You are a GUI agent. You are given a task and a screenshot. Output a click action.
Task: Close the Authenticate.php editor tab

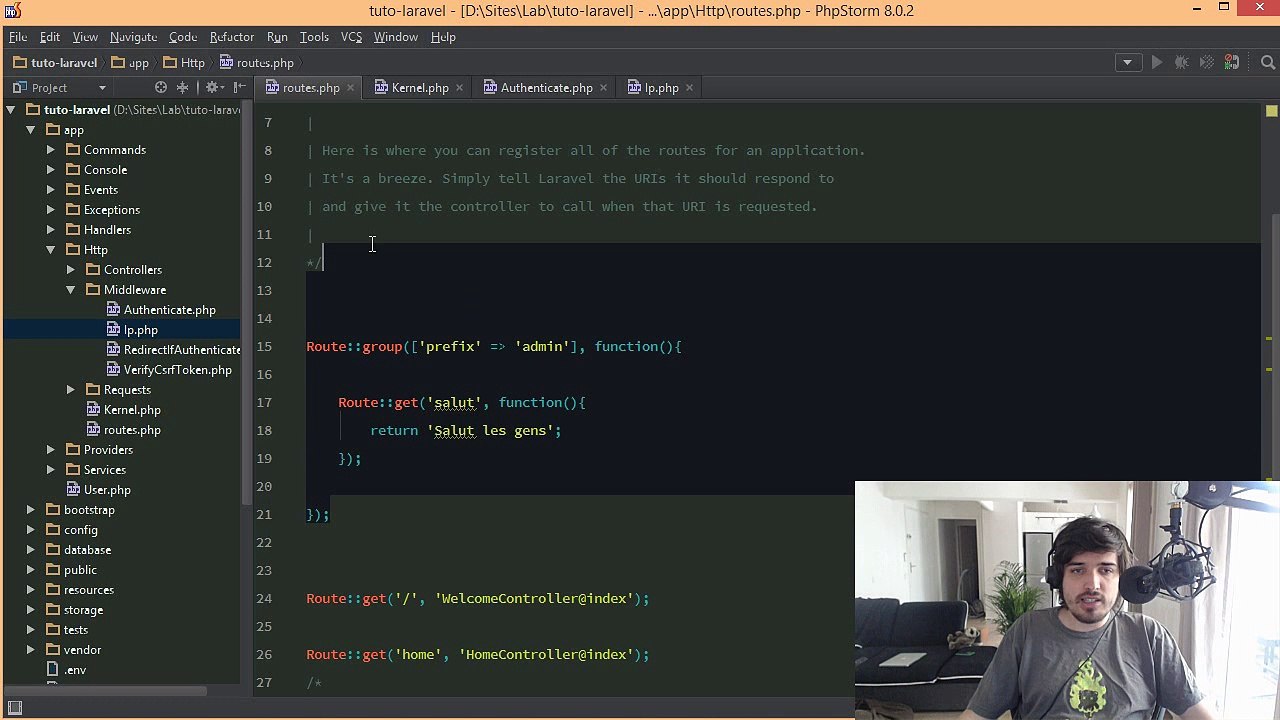pyautogui.click(x=603, y=88)
